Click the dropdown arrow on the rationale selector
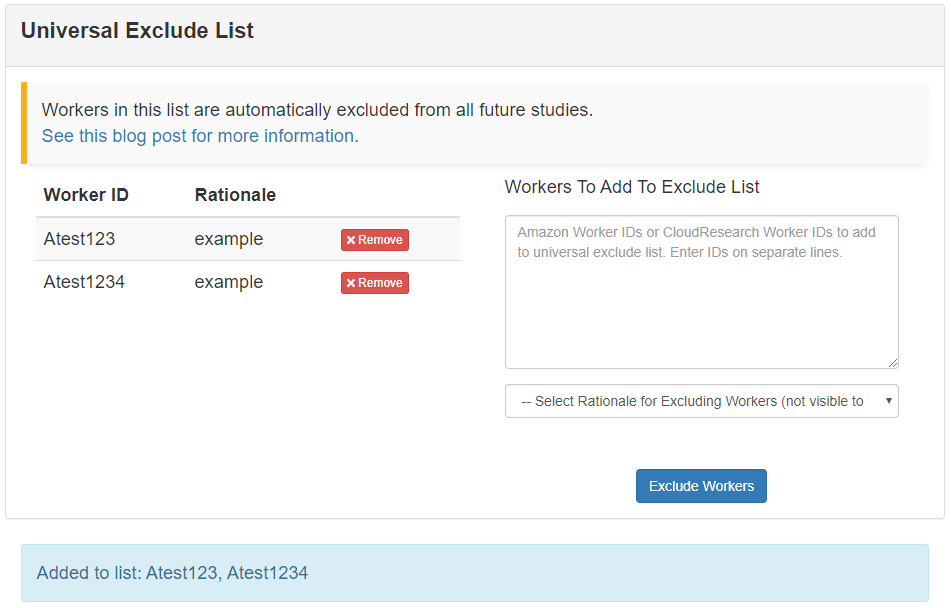951x608 pixels. [886, 401]
